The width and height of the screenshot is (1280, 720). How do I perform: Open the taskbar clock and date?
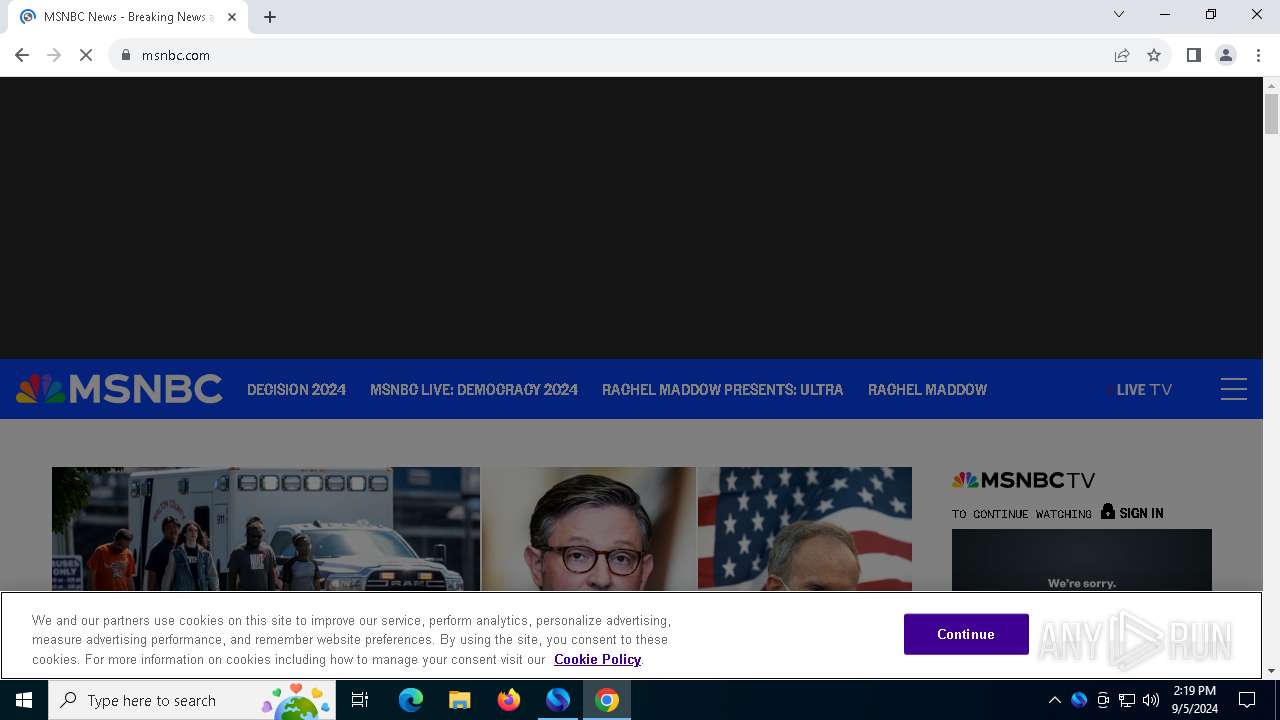click(x=1194, y=700)
